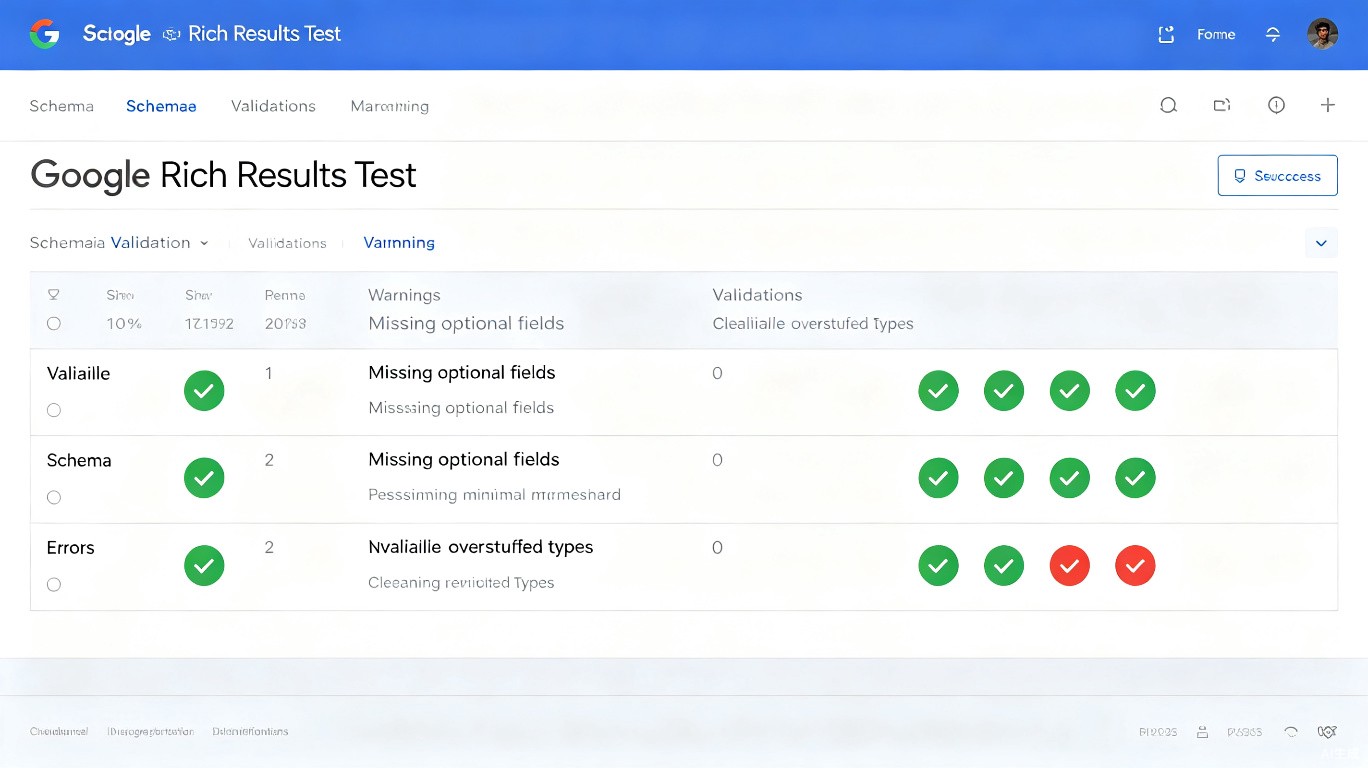Switch to the Schemae tab
The image size is (1368, 768).
[x=161, y=106]
